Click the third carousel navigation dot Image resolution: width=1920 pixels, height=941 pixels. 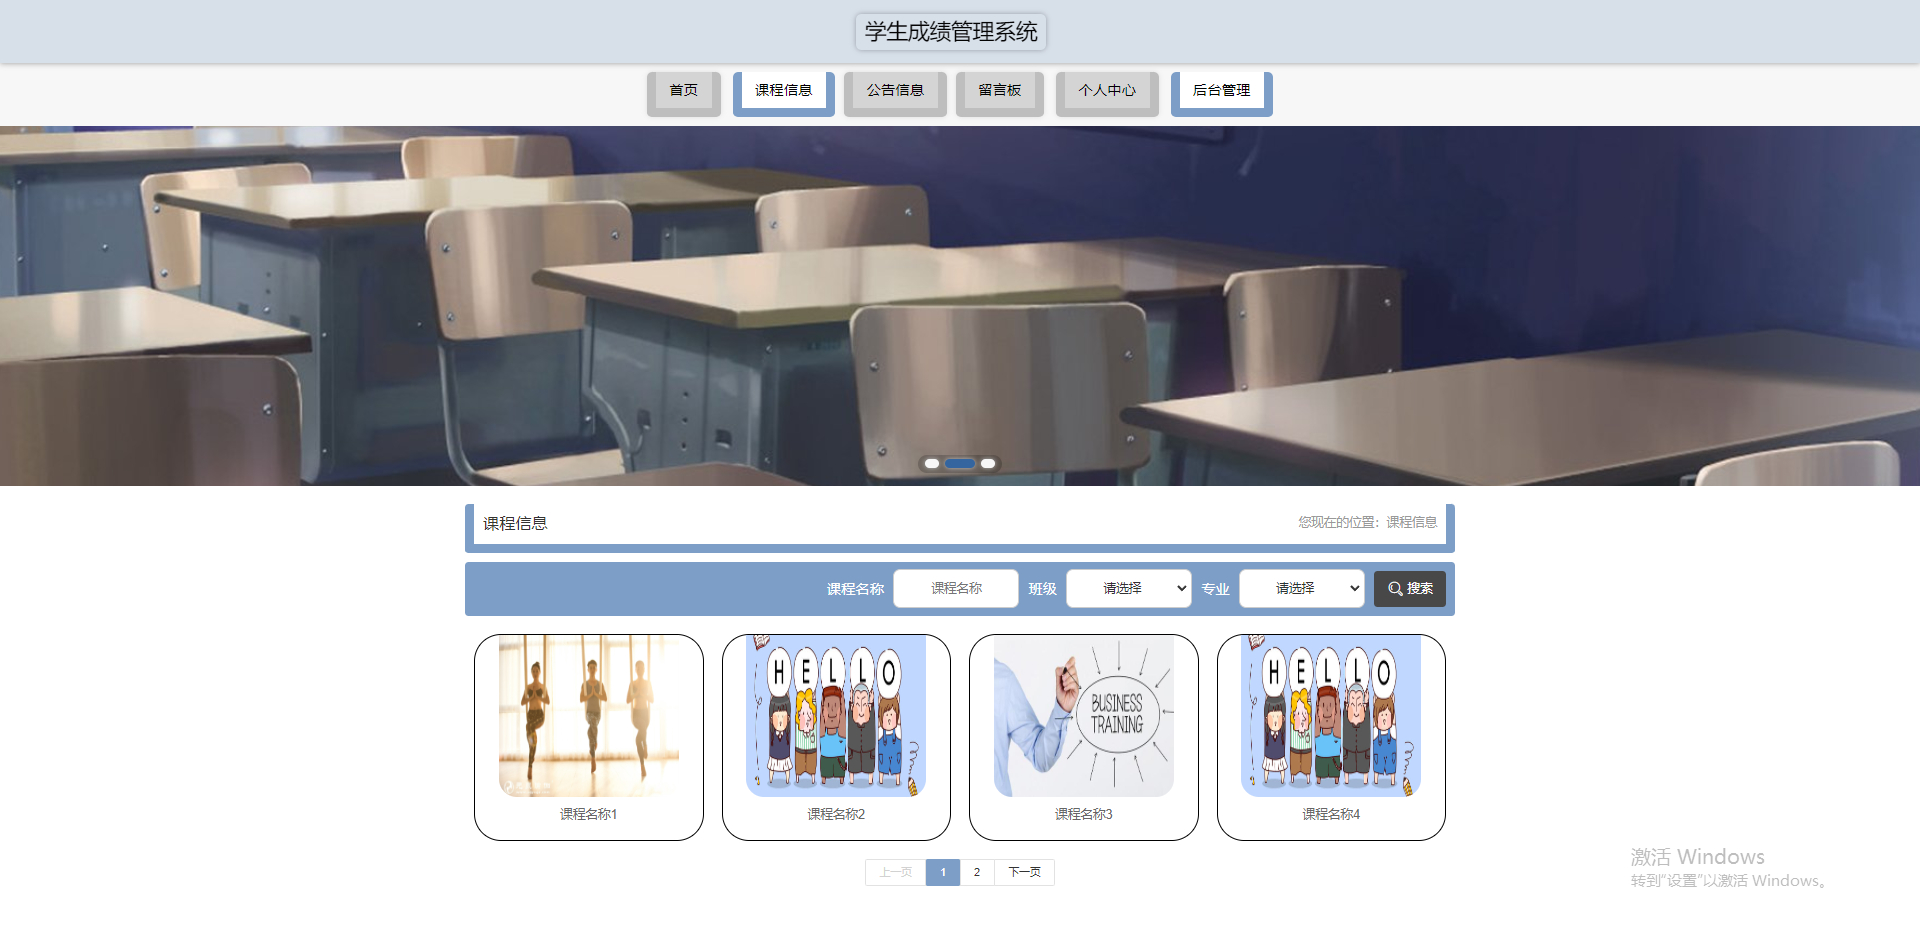point(988,463)
